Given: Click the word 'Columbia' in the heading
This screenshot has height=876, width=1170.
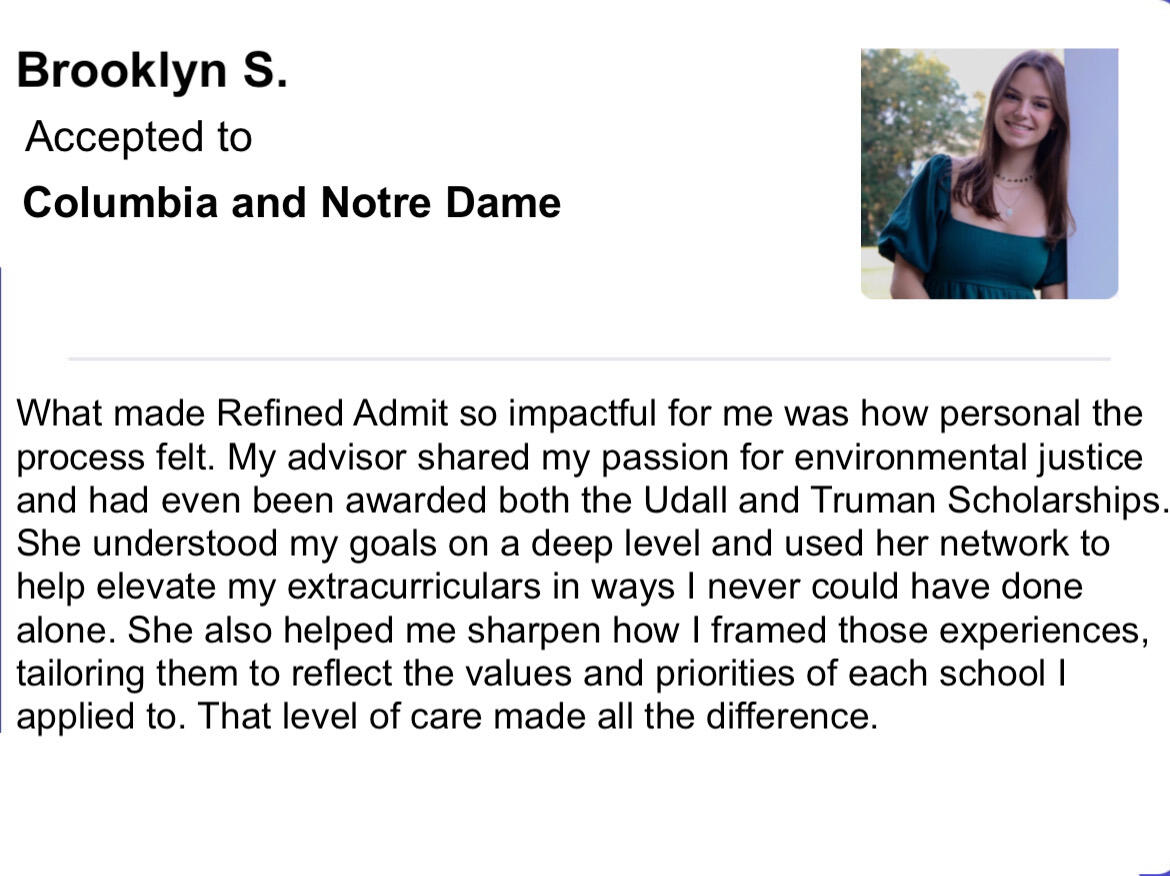Looking at the screenshot, I should [x=120, y=203].
